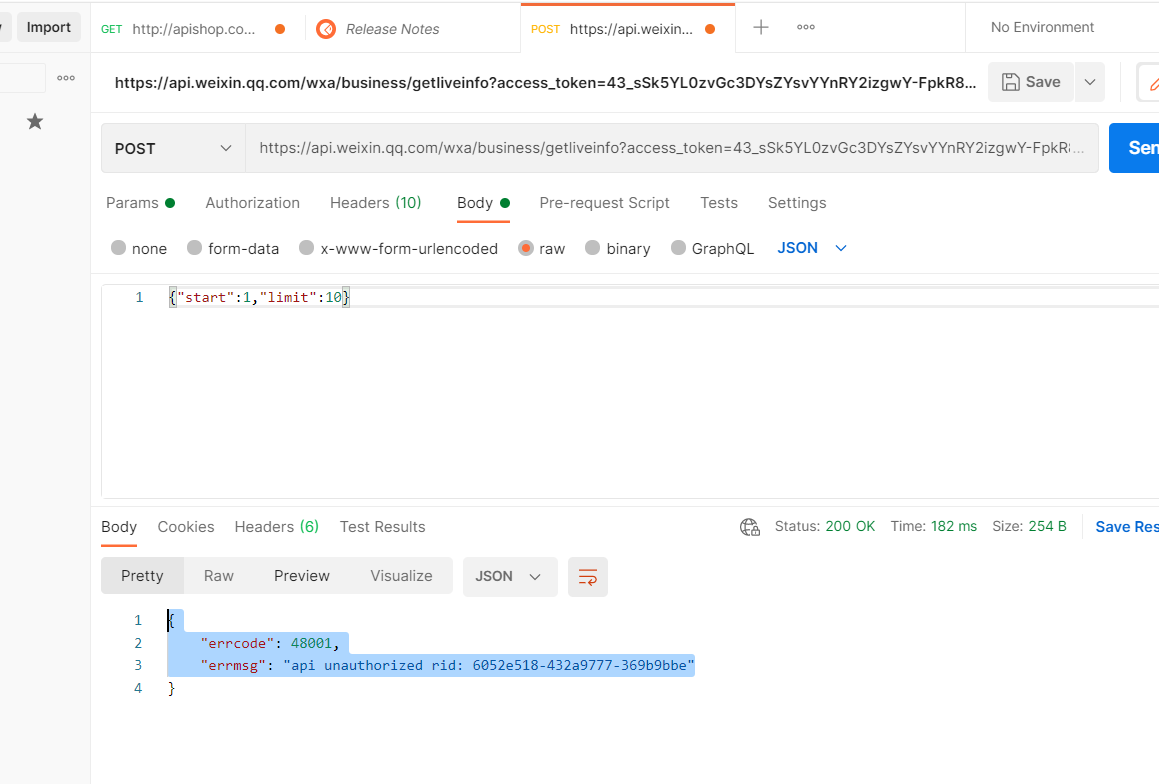Click Save Response link
Viewport: 1159px width, 784px height.
1126,527
